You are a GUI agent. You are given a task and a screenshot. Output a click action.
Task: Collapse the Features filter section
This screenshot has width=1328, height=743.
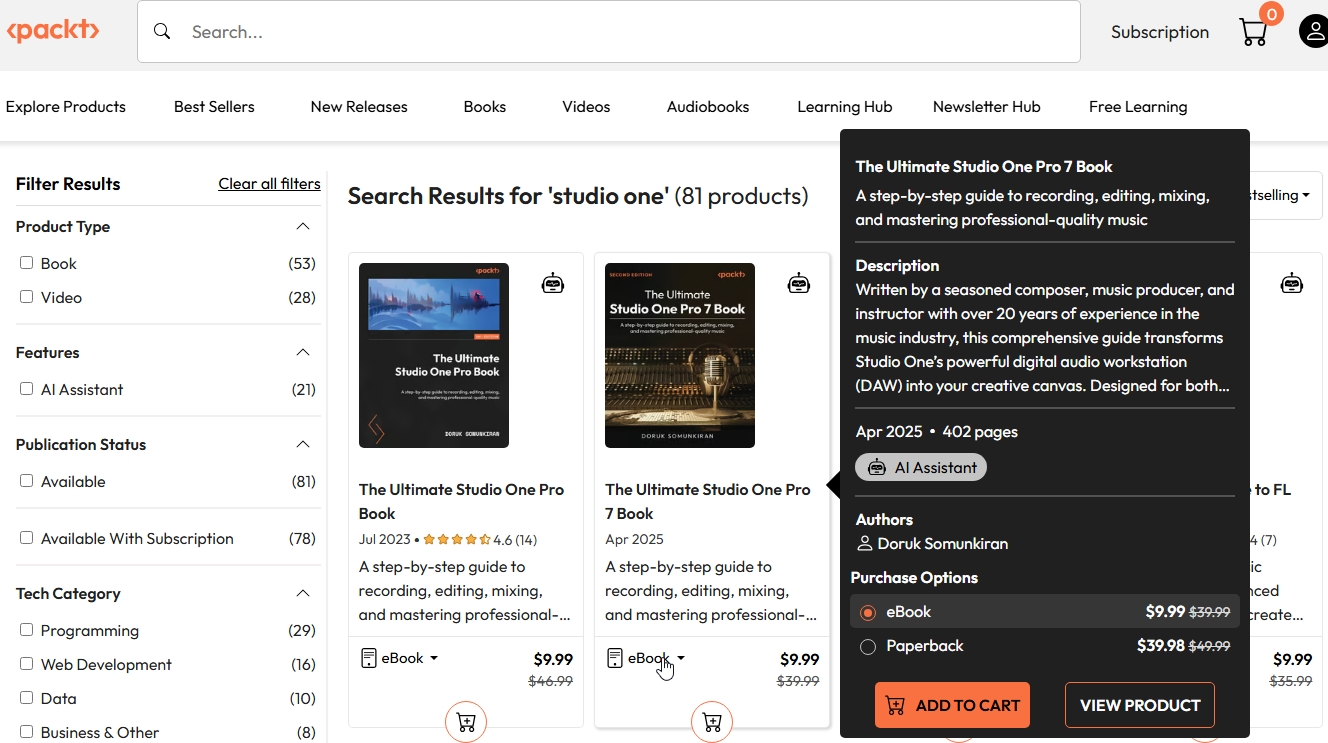tap(303, 353)
